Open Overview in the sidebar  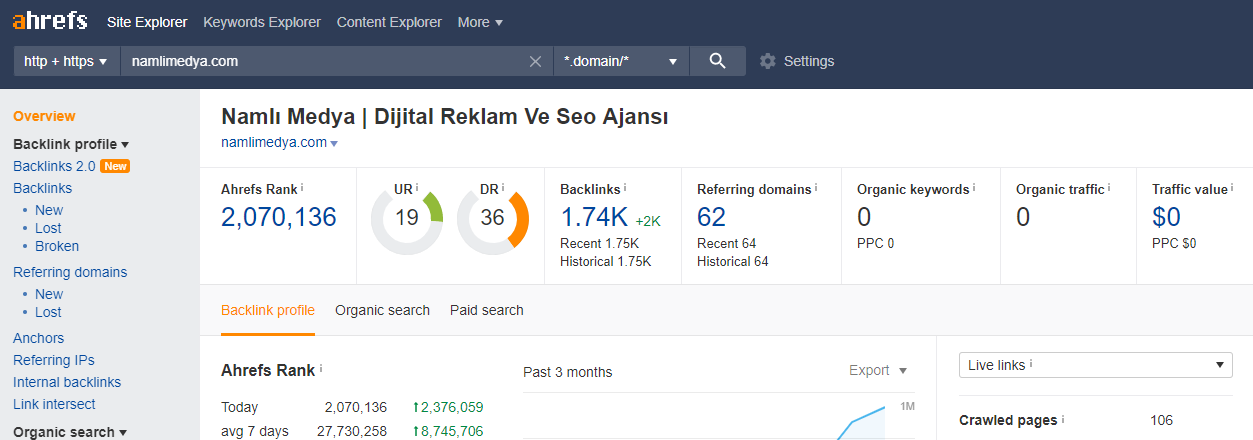[44, 116]
